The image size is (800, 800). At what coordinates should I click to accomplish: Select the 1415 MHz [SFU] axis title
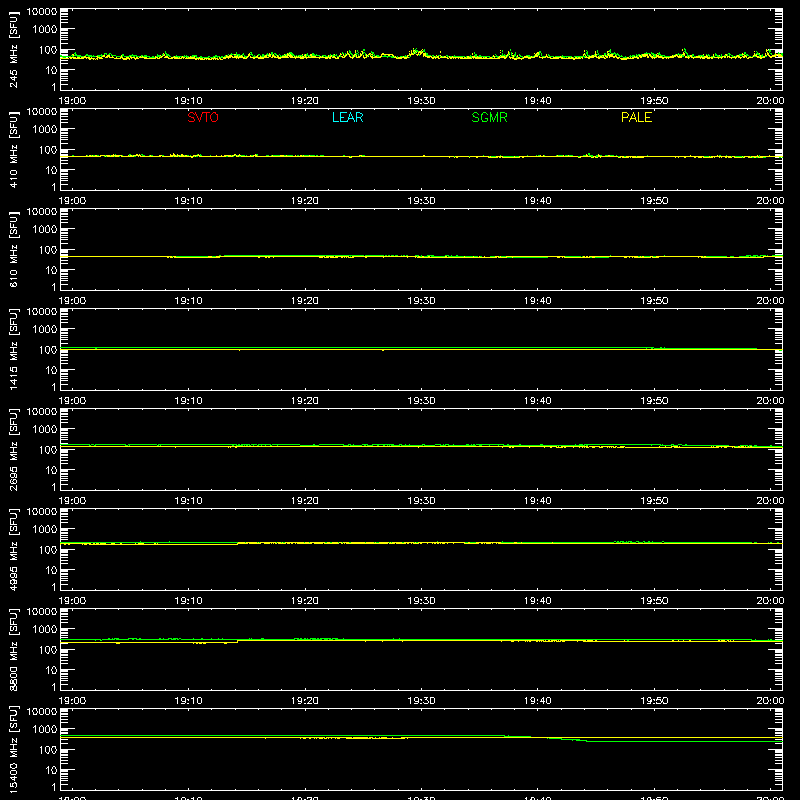pyautogui.click(x=13, y=349)
